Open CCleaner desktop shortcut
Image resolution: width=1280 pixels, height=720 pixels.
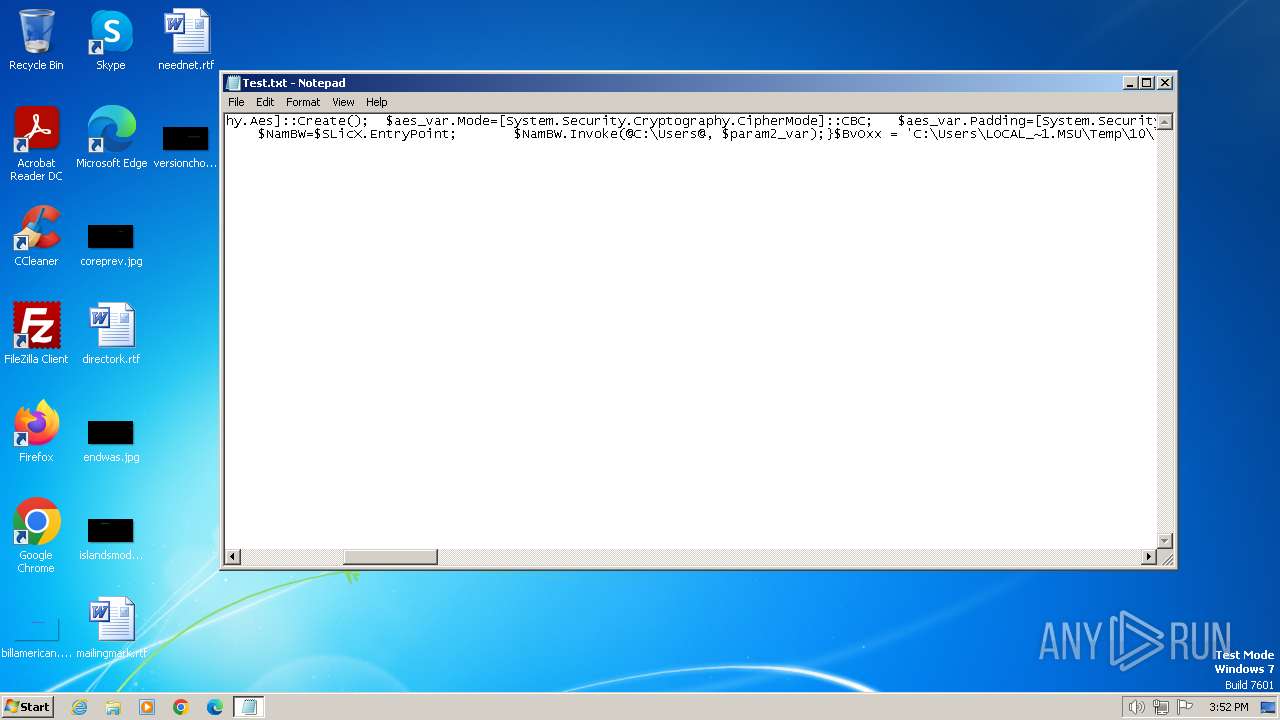tap(36, 236)
